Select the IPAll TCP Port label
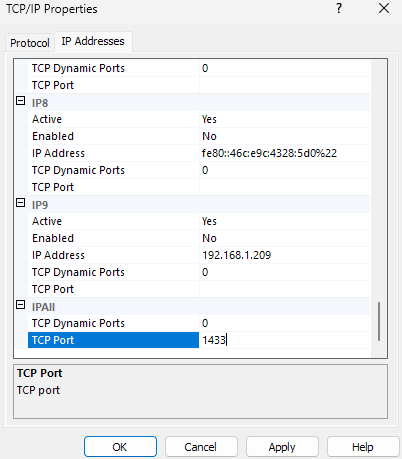This screenshot has height=459, width=402. pos(113,340)
